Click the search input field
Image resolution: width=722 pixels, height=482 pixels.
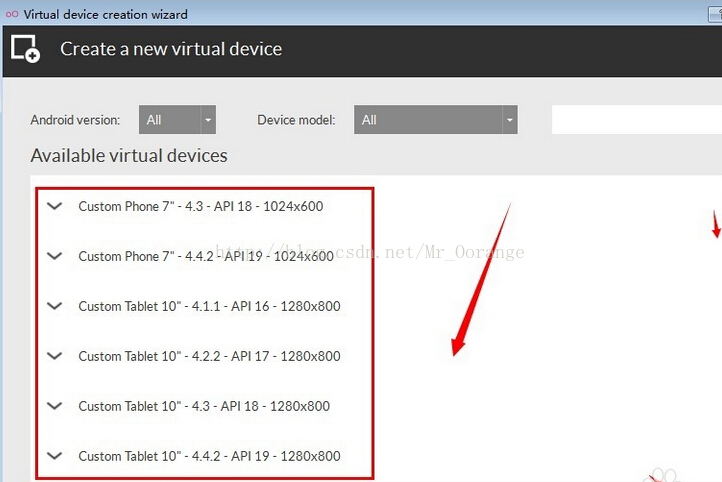click(x=637, y=120)
